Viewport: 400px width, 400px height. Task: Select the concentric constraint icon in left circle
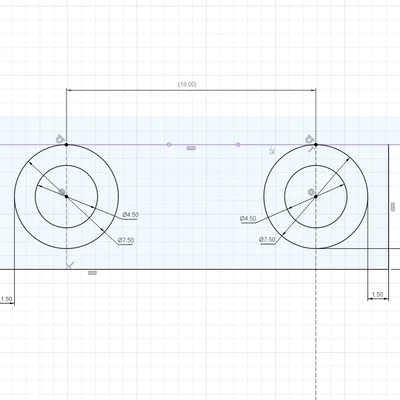tap(62, 192)
